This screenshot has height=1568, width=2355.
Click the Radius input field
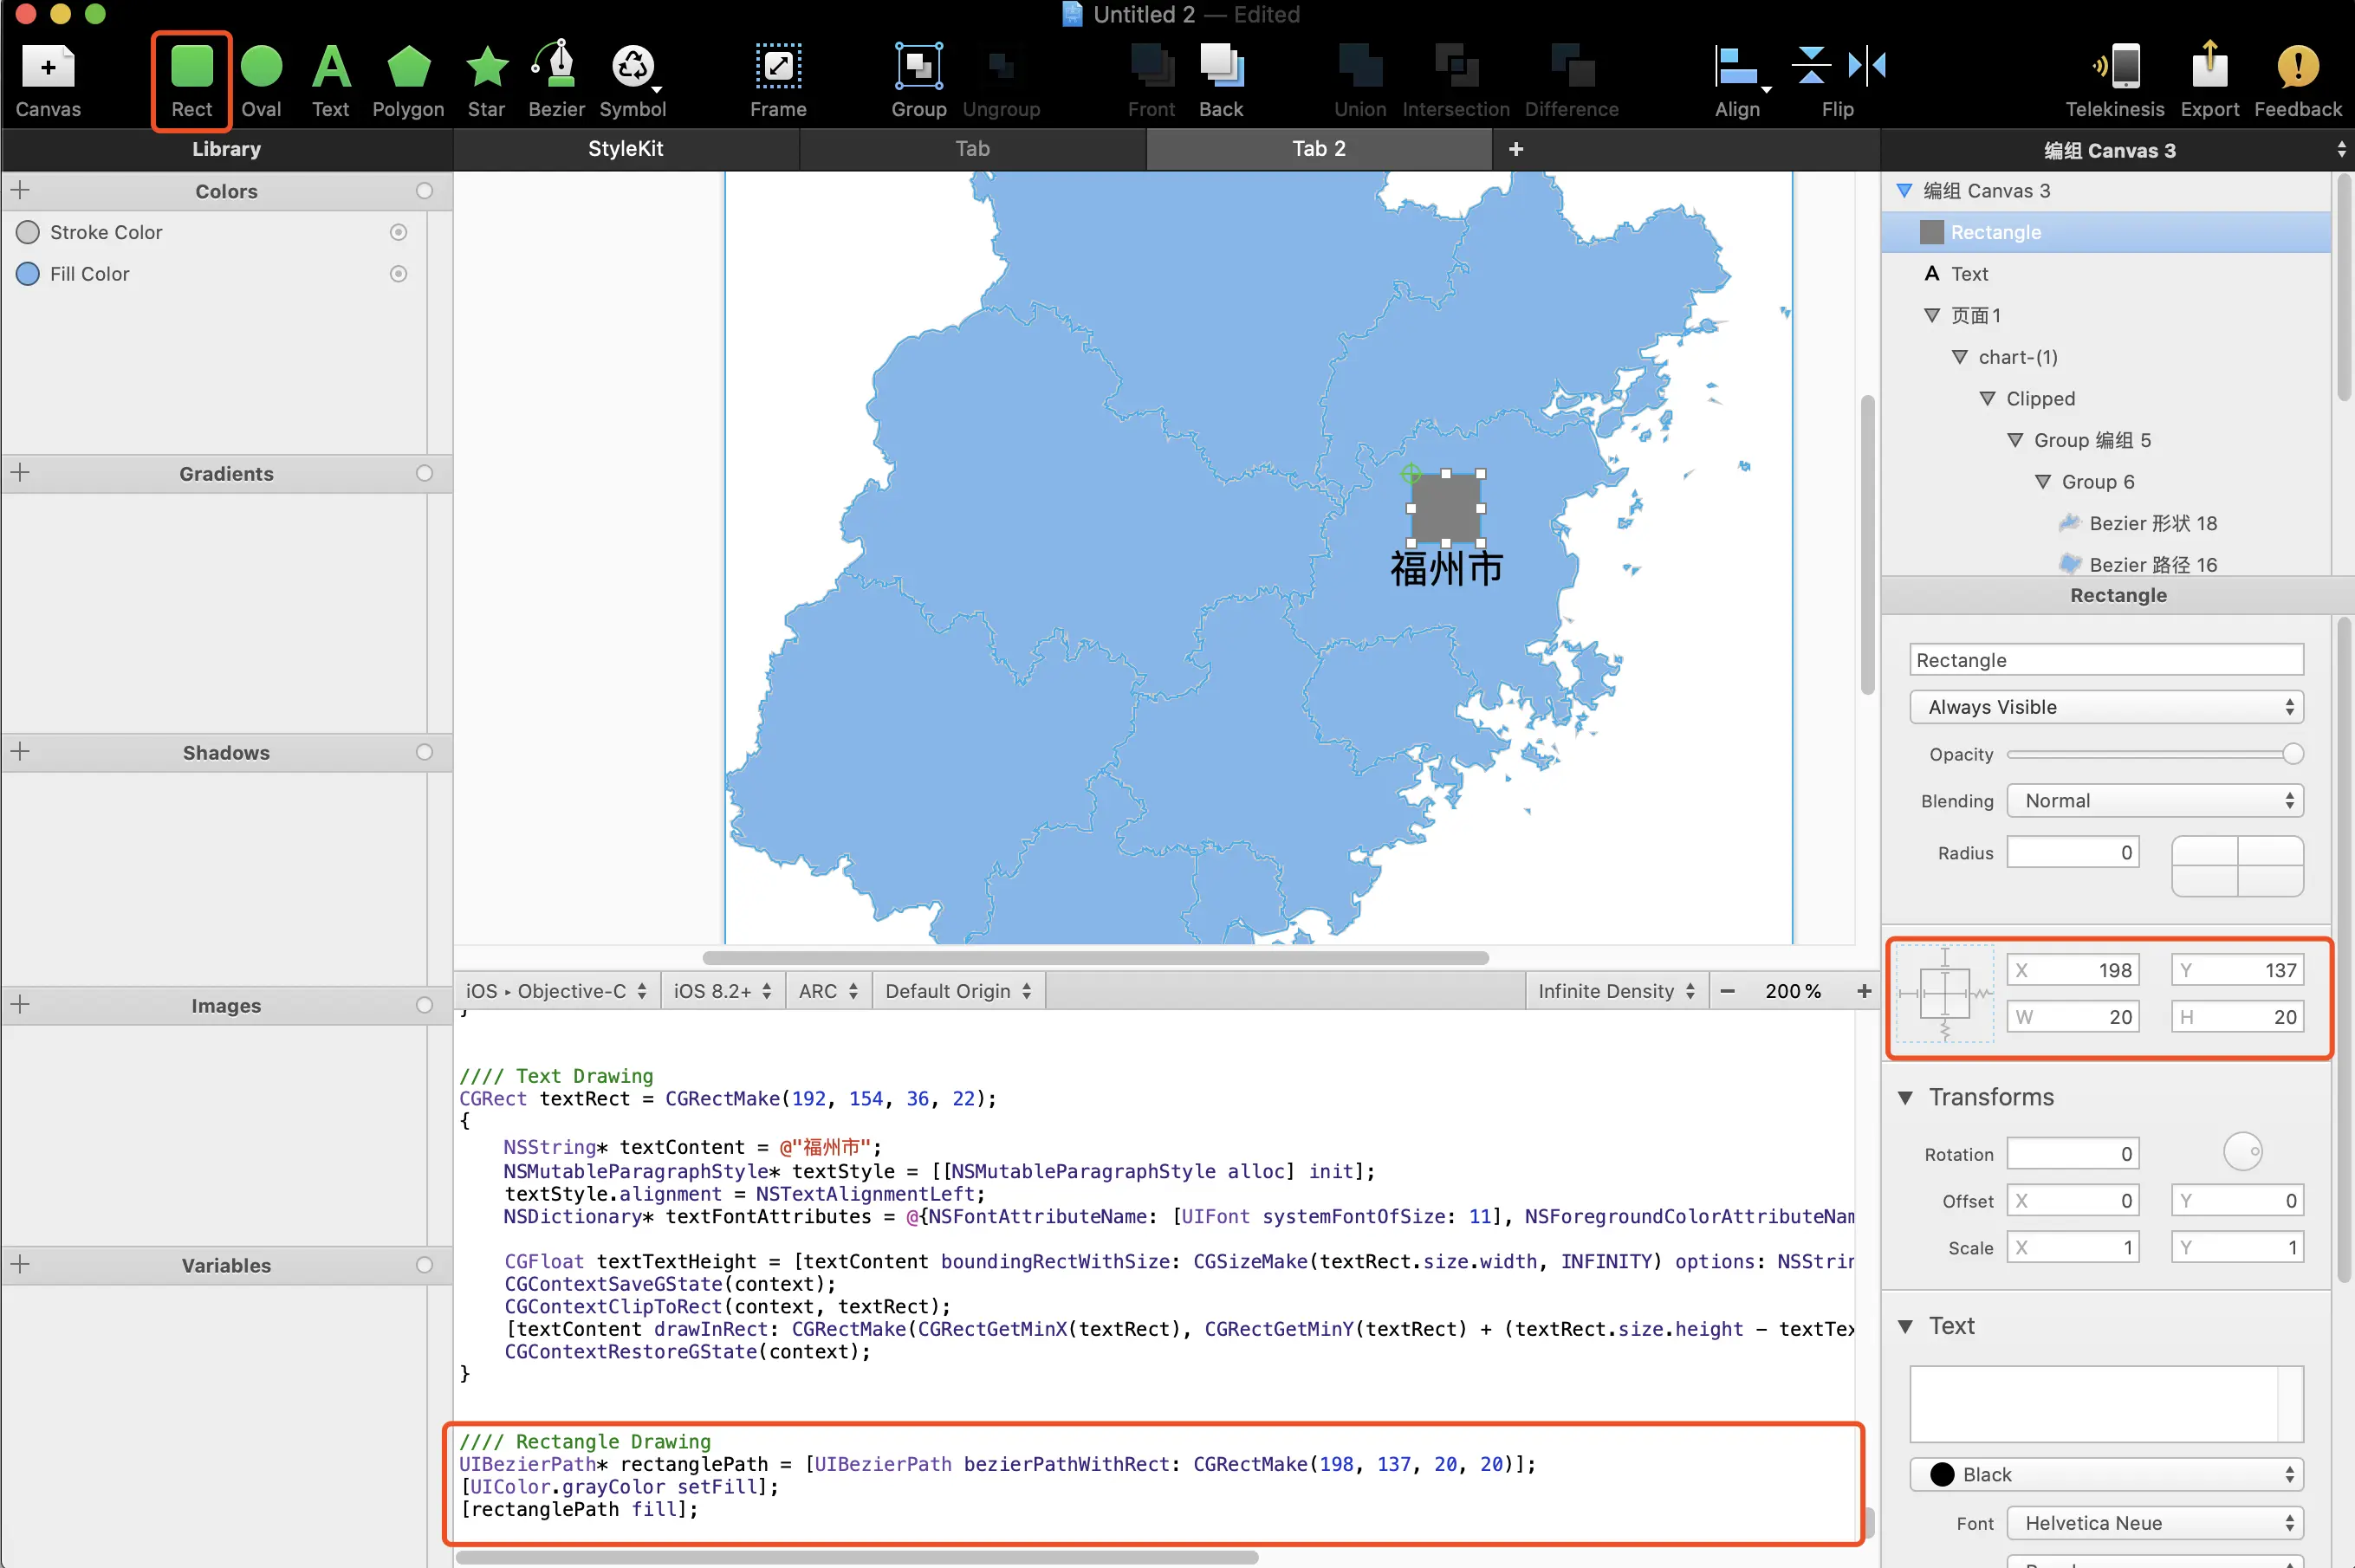coord(2073,853)
